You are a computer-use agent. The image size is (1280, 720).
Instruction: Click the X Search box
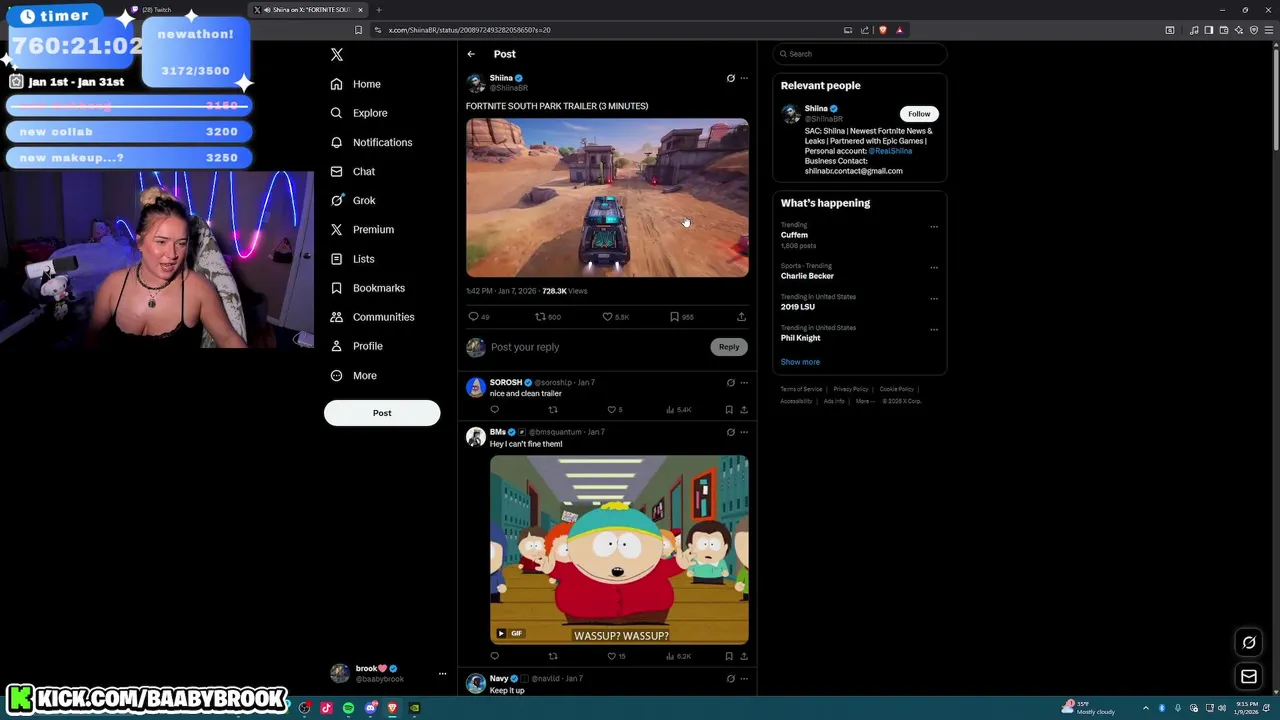tap(859, 54)
